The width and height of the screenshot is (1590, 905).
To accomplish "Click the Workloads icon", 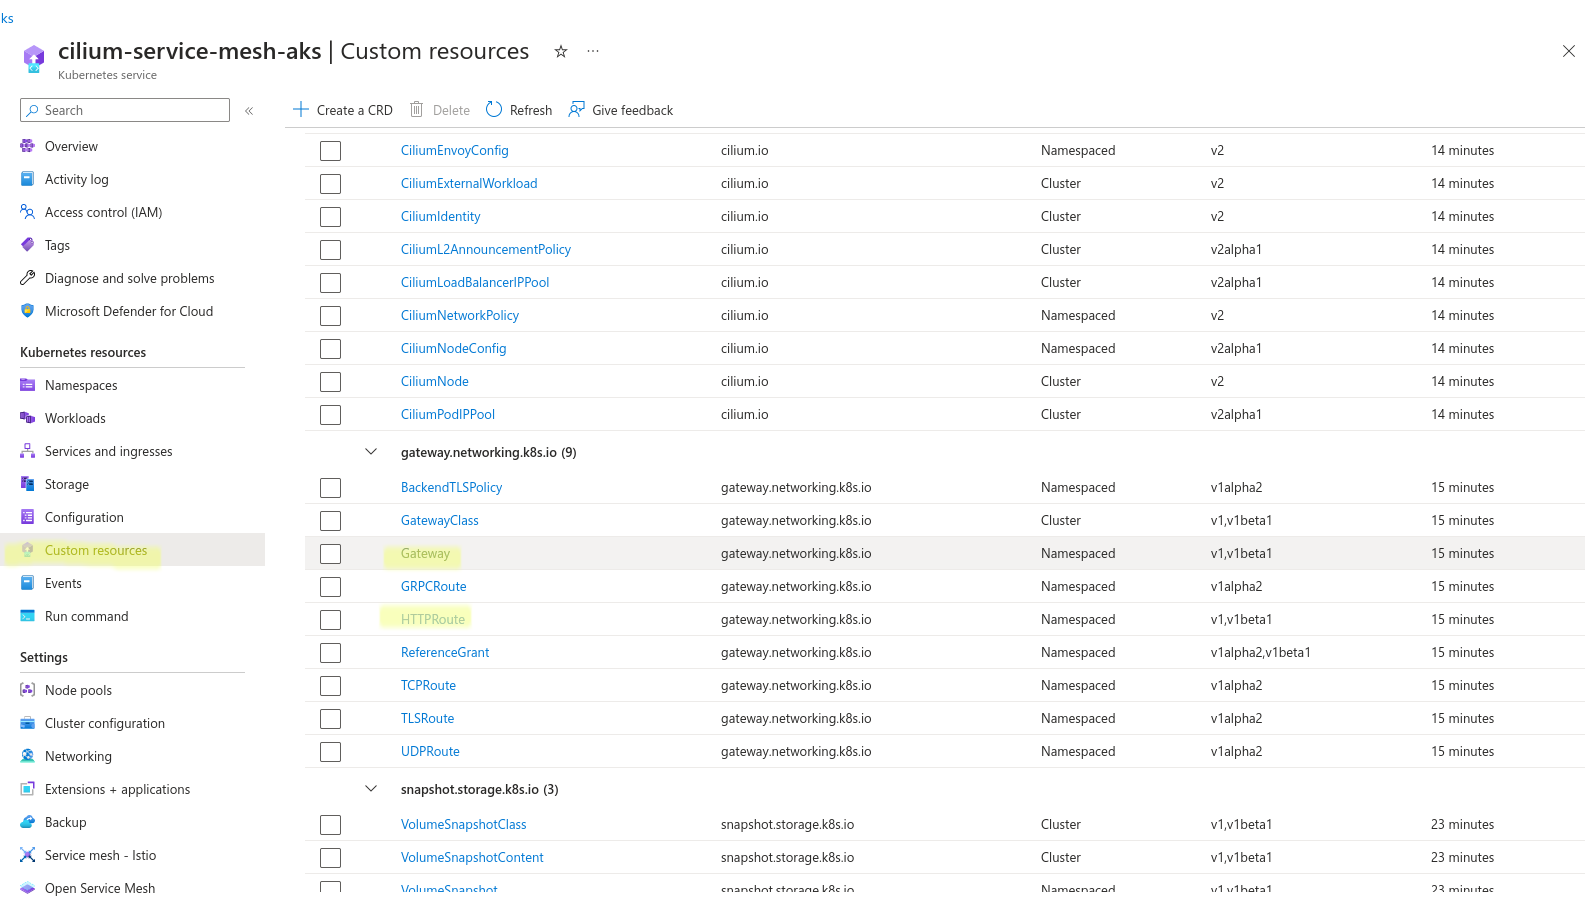I will coord(27,418).
